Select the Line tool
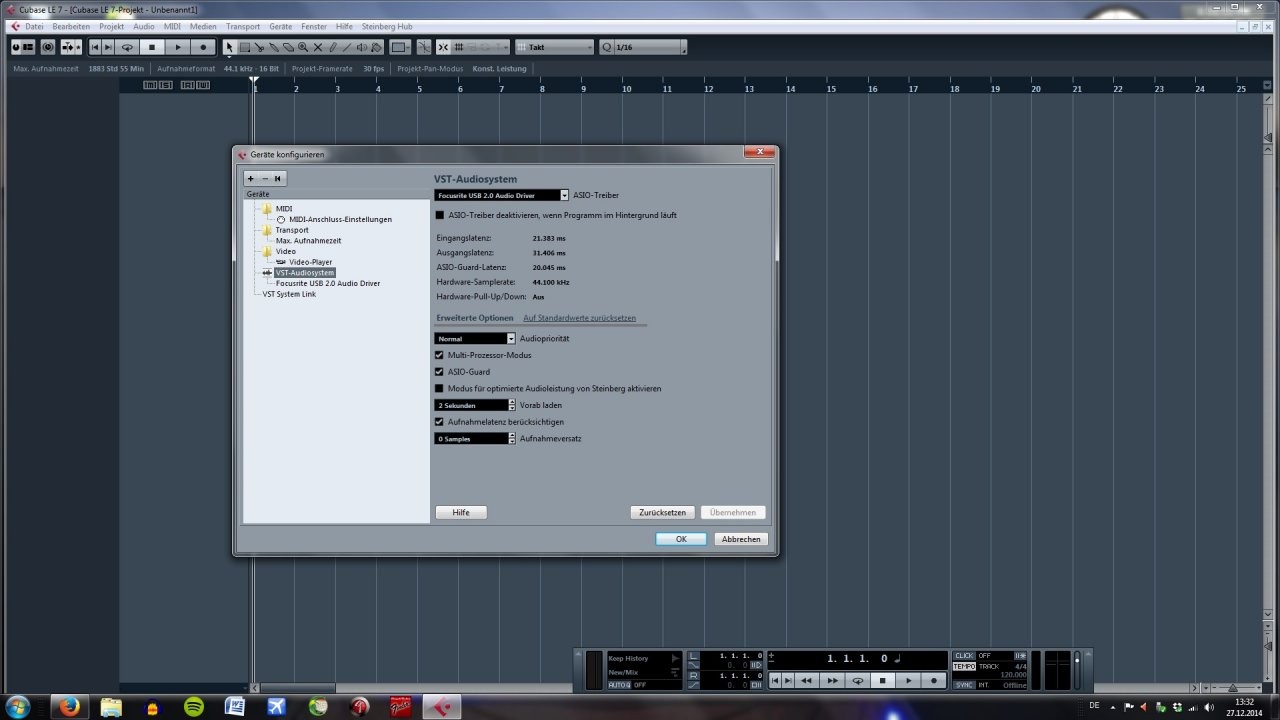 click(347, 47)
